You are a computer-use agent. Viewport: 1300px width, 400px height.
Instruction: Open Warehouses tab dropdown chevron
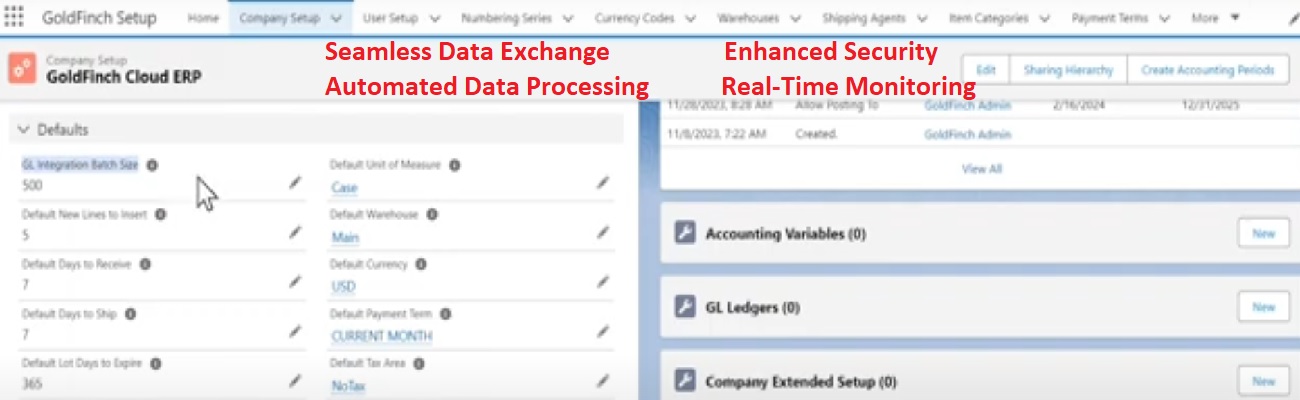(x=797, y=18)
